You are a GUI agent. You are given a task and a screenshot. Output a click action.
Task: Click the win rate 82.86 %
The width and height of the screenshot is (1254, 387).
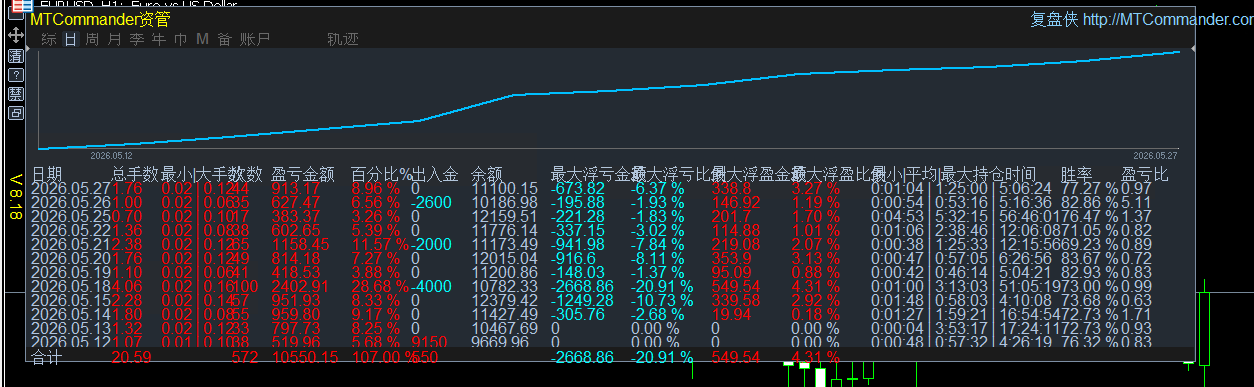pyautogui.click(x=1090, y=202)
